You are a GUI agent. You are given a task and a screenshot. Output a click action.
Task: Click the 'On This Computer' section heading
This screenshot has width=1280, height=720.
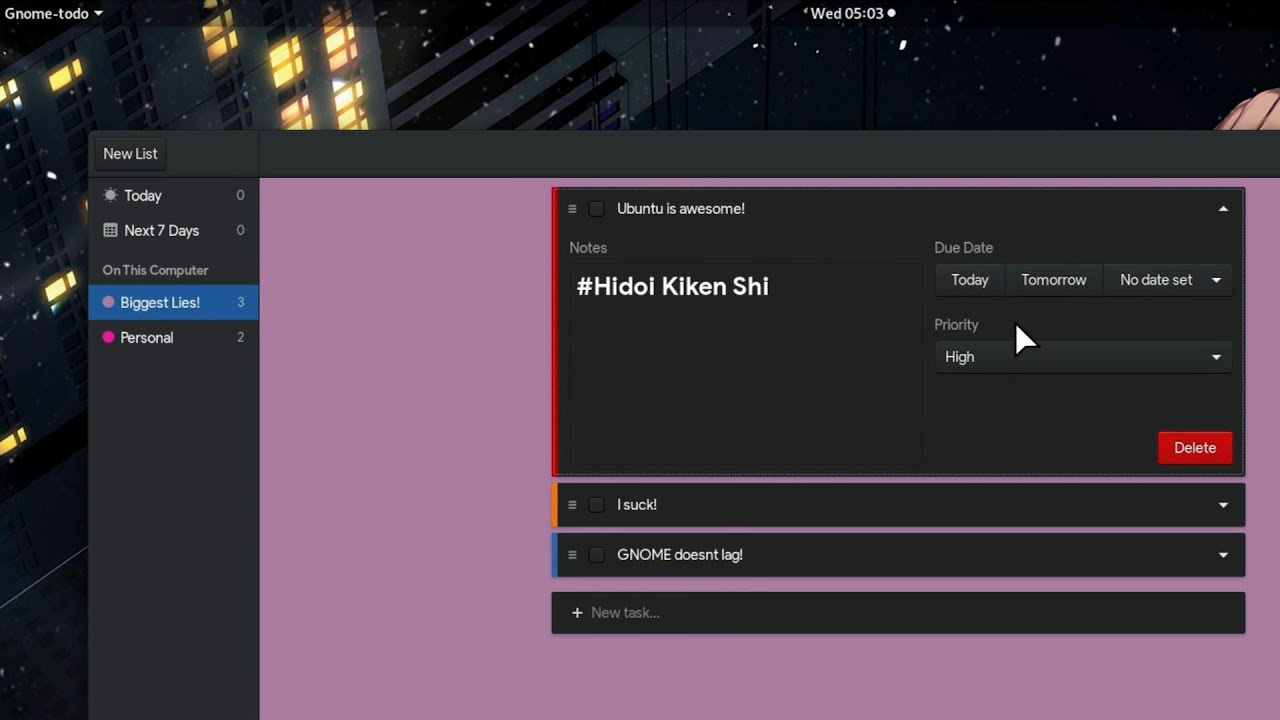[155, 270]
